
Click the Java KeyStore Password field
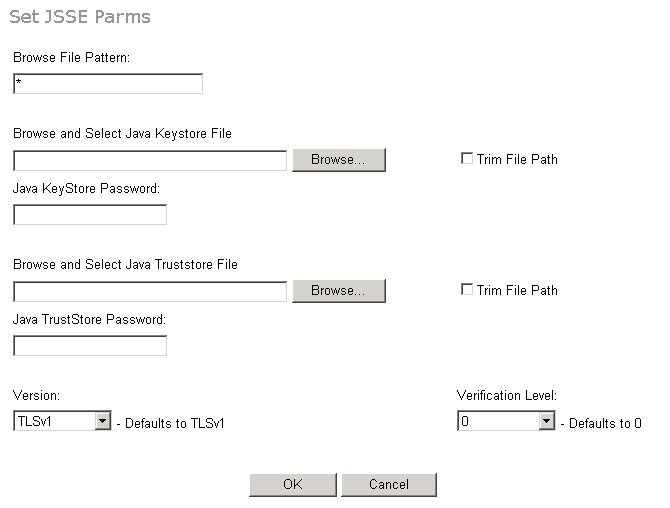click(x=90, y=215)
